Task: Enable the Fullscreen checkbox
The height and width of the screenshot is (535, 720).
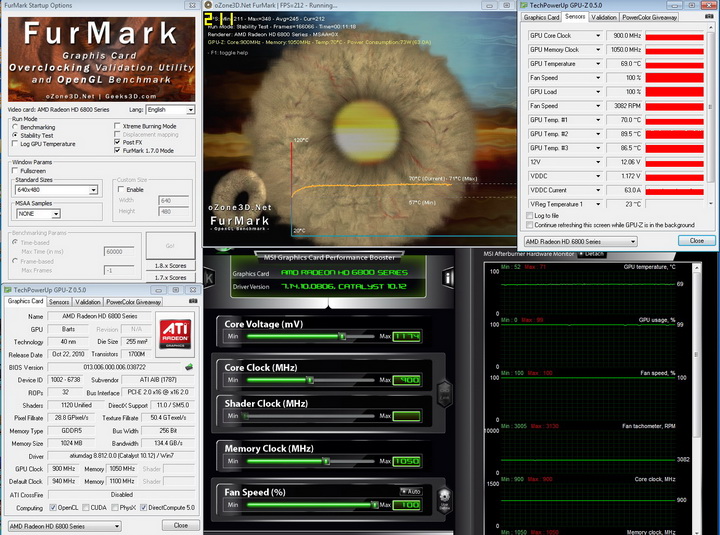Action: click(x=15, y=170)
